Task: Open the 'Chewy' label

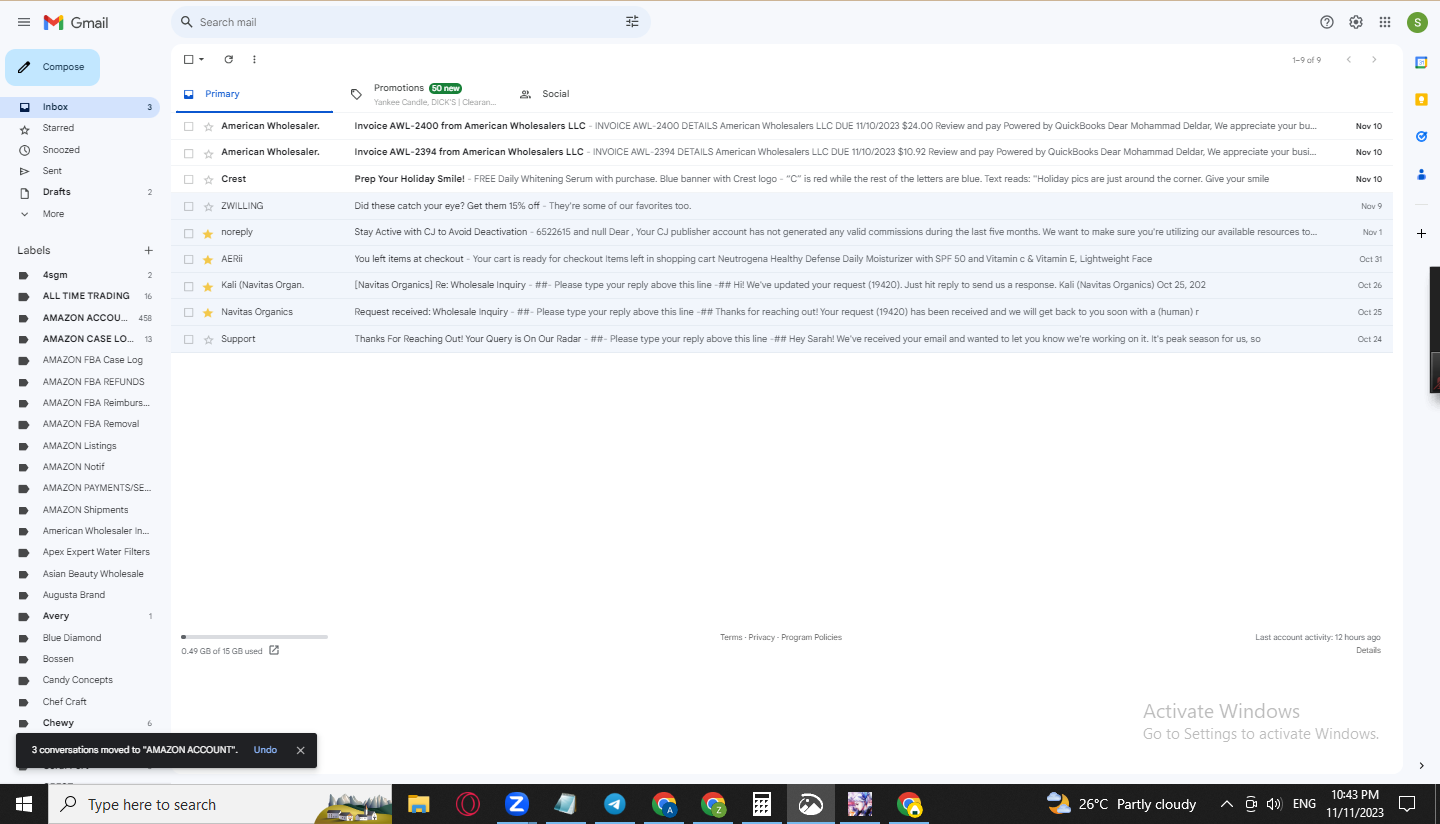Action: (x=58, y=723)
